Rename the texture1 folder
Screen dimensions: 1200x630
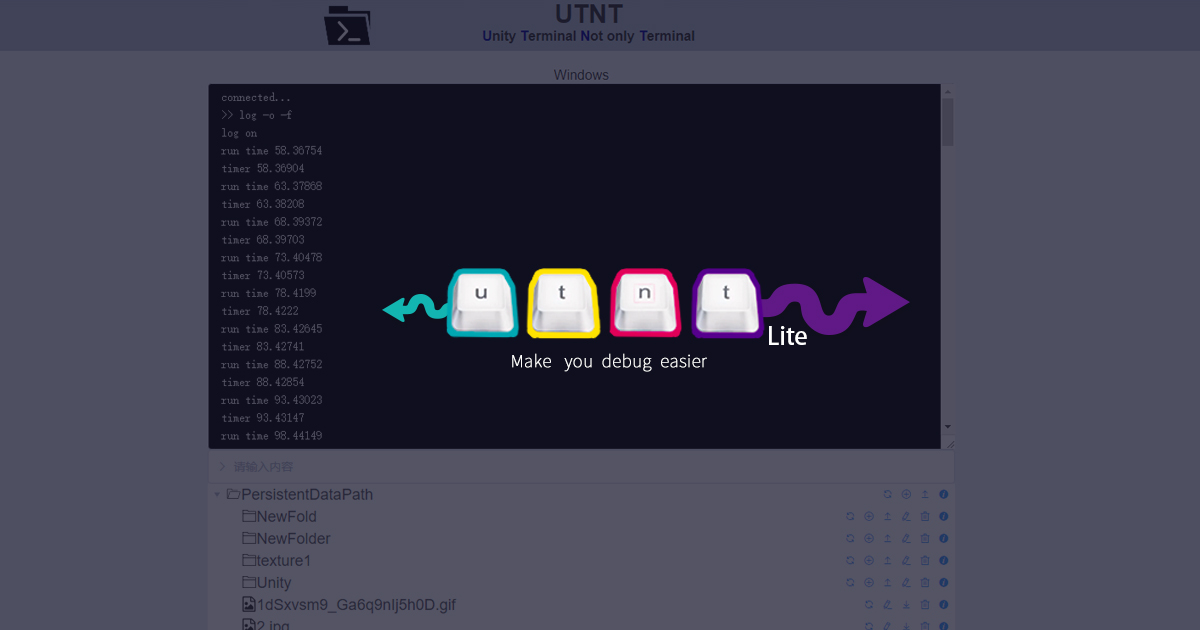coord(906,560)
